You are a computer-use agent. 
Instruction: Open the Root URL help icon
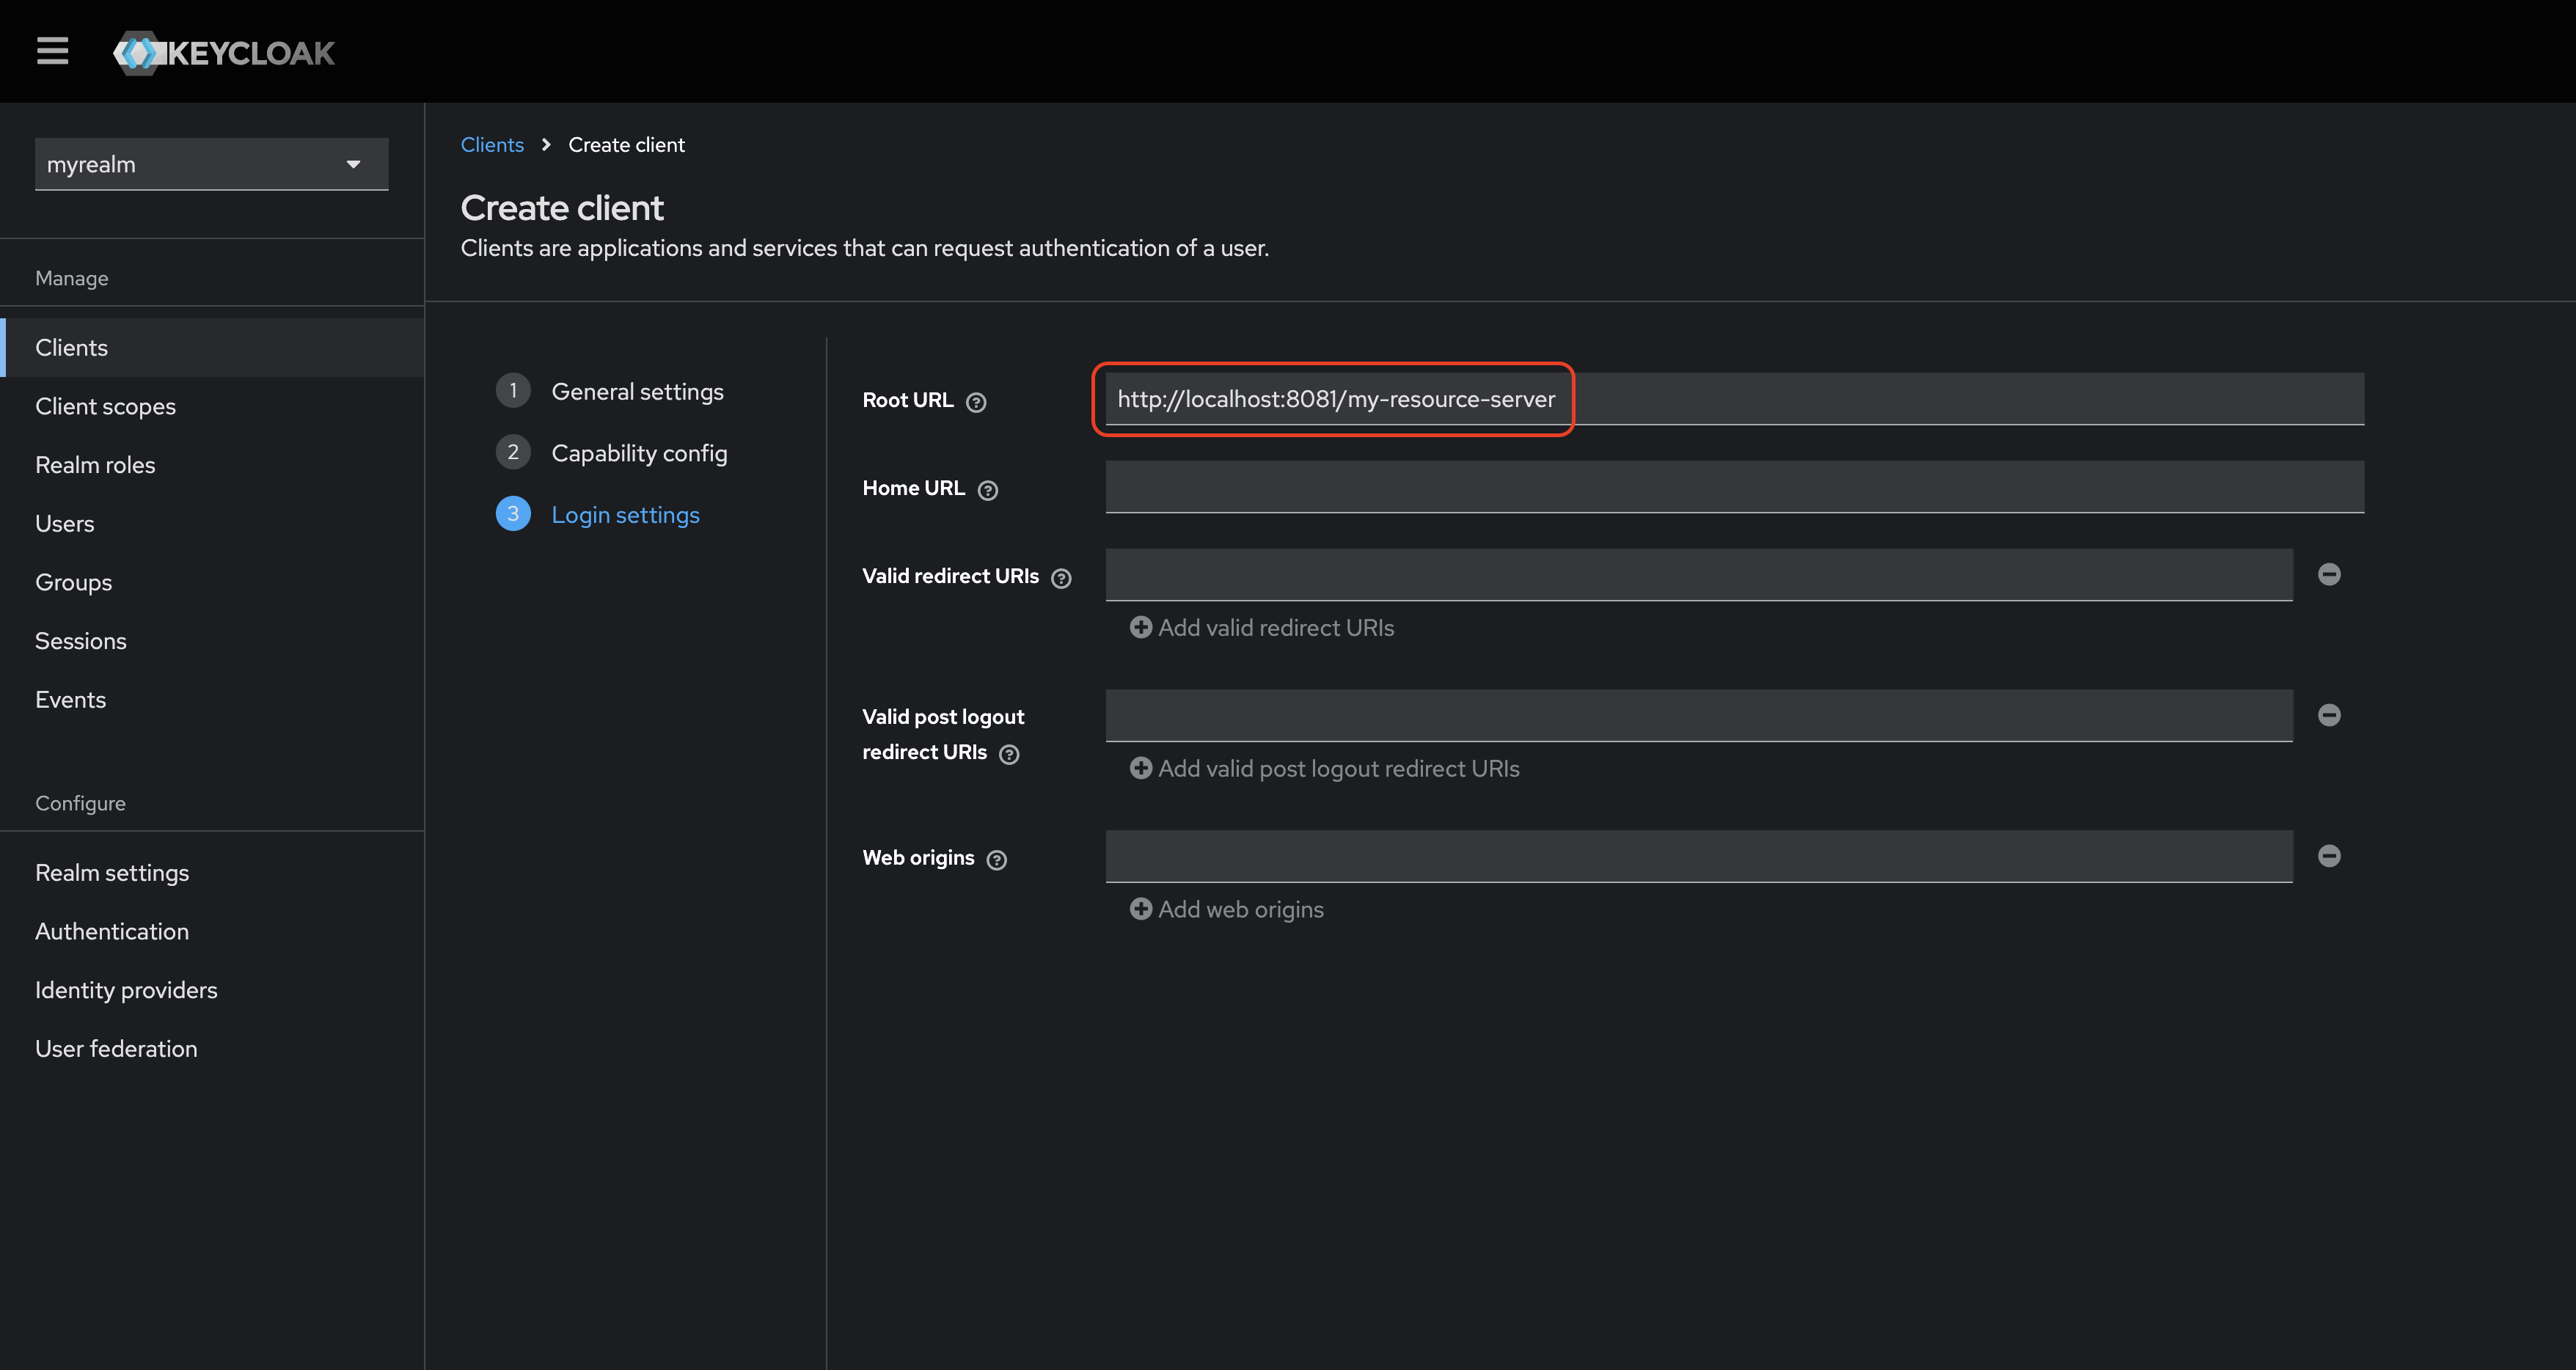coord(976,402)
